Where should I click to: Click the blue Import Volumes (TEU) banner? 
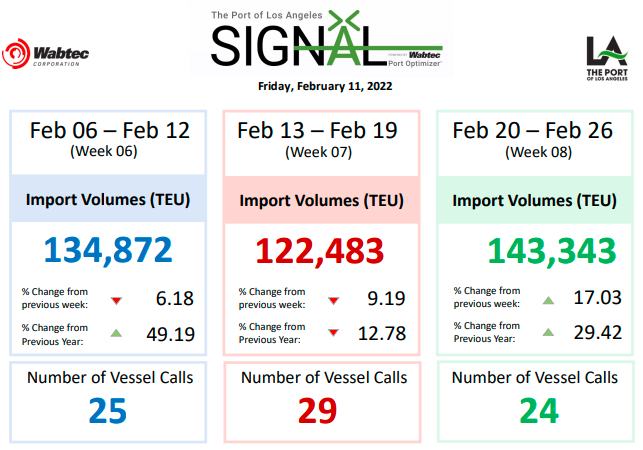[x=109, y=199]
